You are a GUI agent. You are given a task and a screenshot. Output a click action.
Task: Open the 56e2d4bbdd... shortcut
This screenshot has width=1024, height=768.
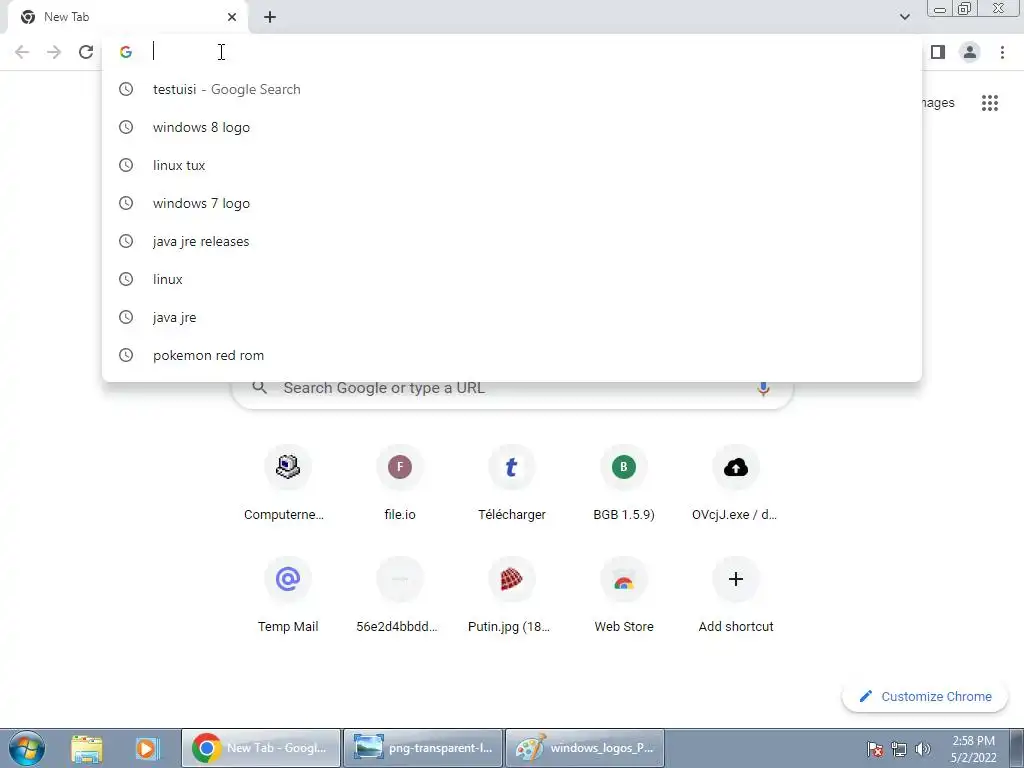pyautogui.click(x=400, y=596)
